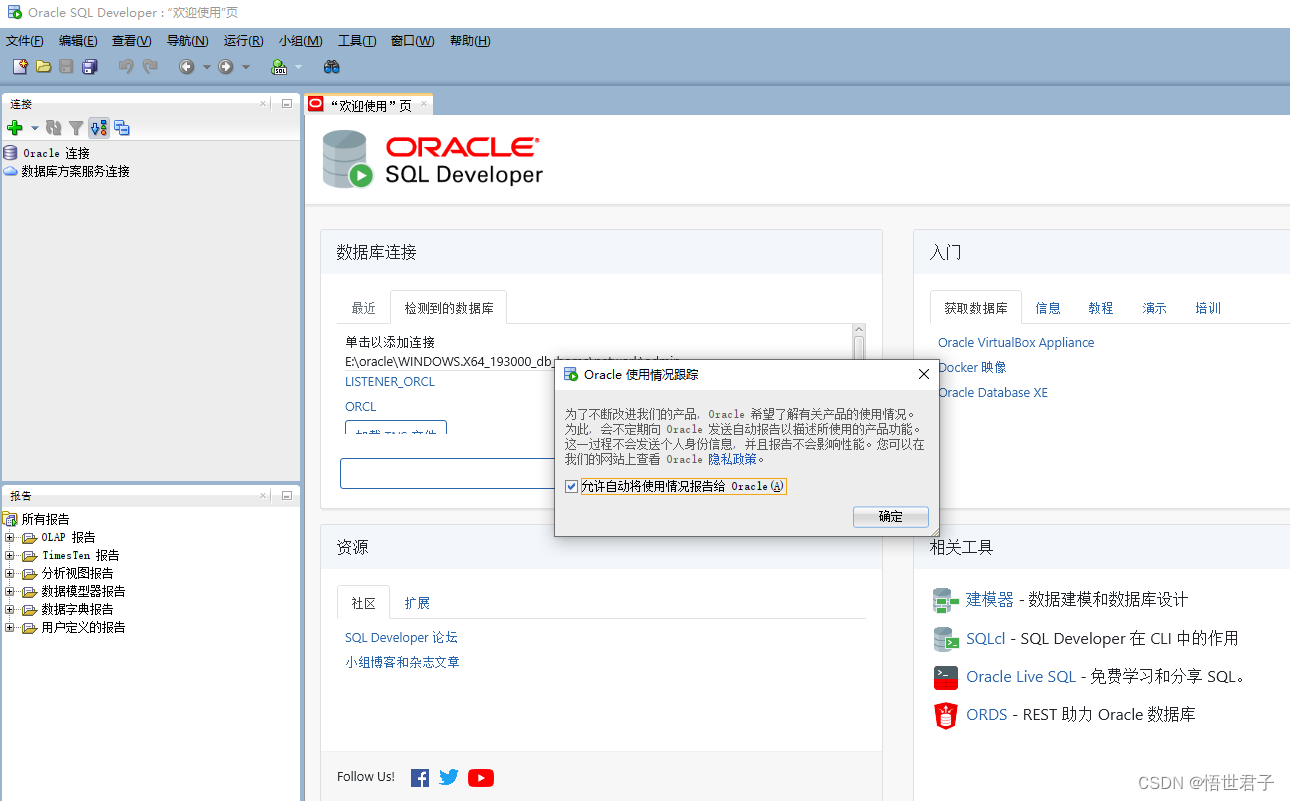Close the 欢迎使用 page tab

423,103
